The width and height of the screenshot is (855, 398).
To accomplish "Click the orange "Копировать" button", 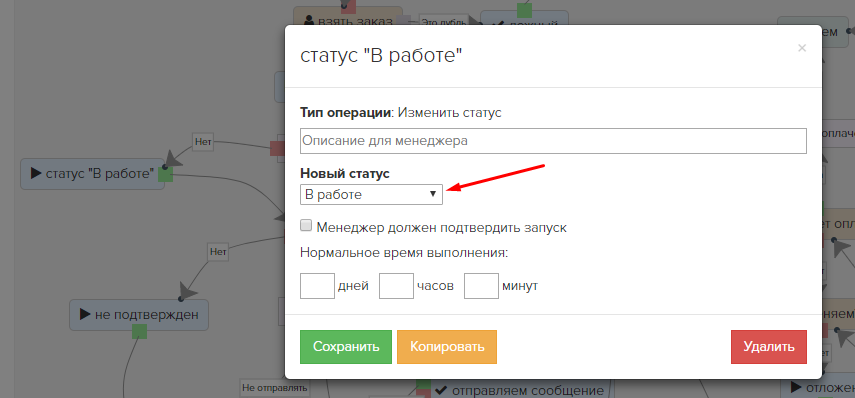I will (447, 347).
